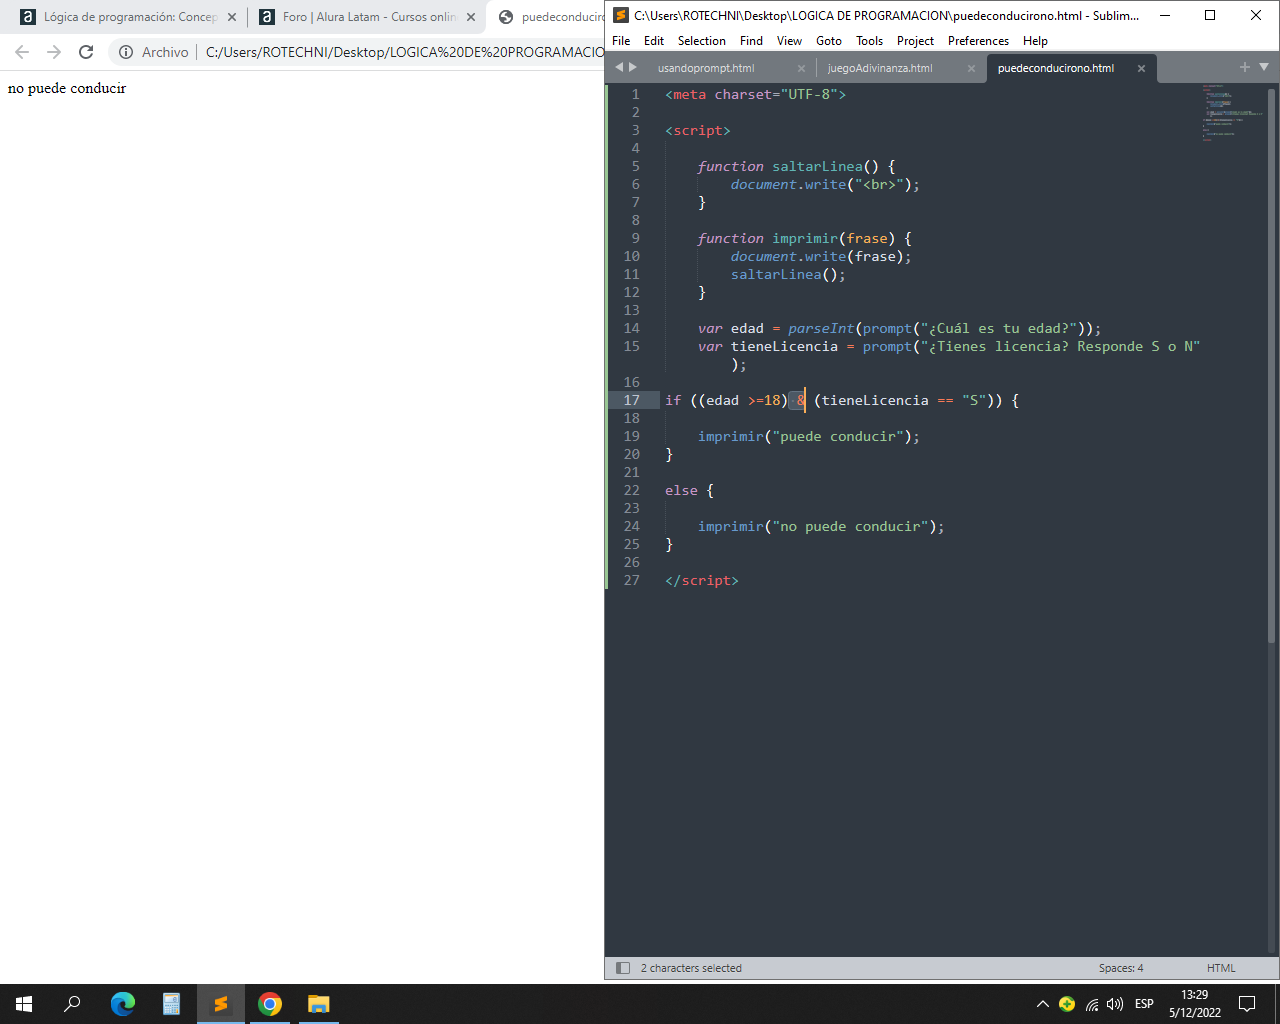Screen dimensions: 1280x1024
Task: Switch to Lógica de programación browser tab
Action: pos(128,17)
